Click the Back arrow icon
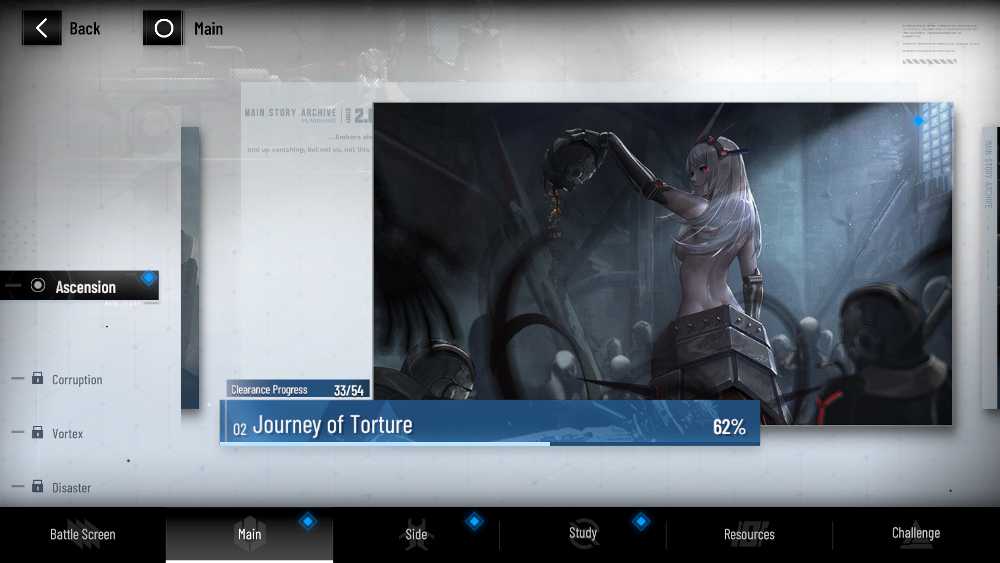 tap(42, 28)
